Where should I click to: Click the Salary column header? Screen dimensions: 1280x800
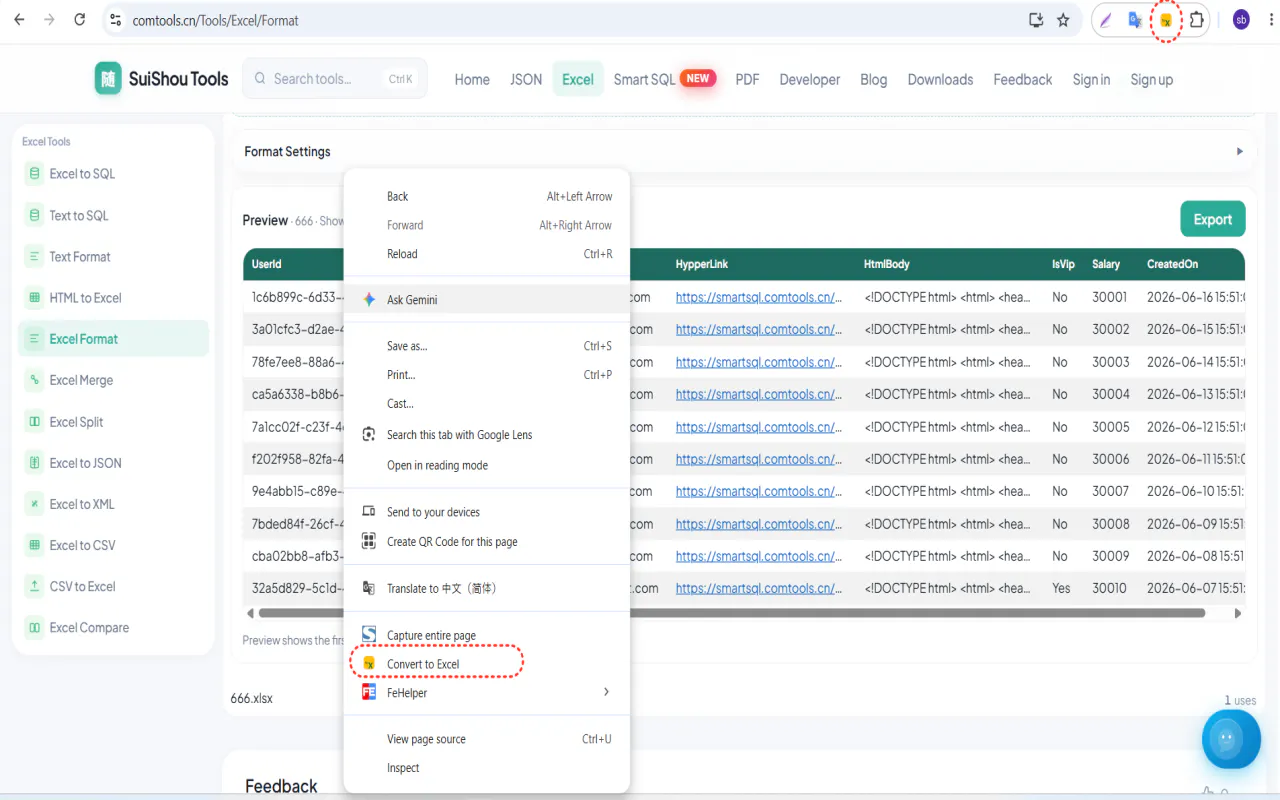coord(1106,264)
